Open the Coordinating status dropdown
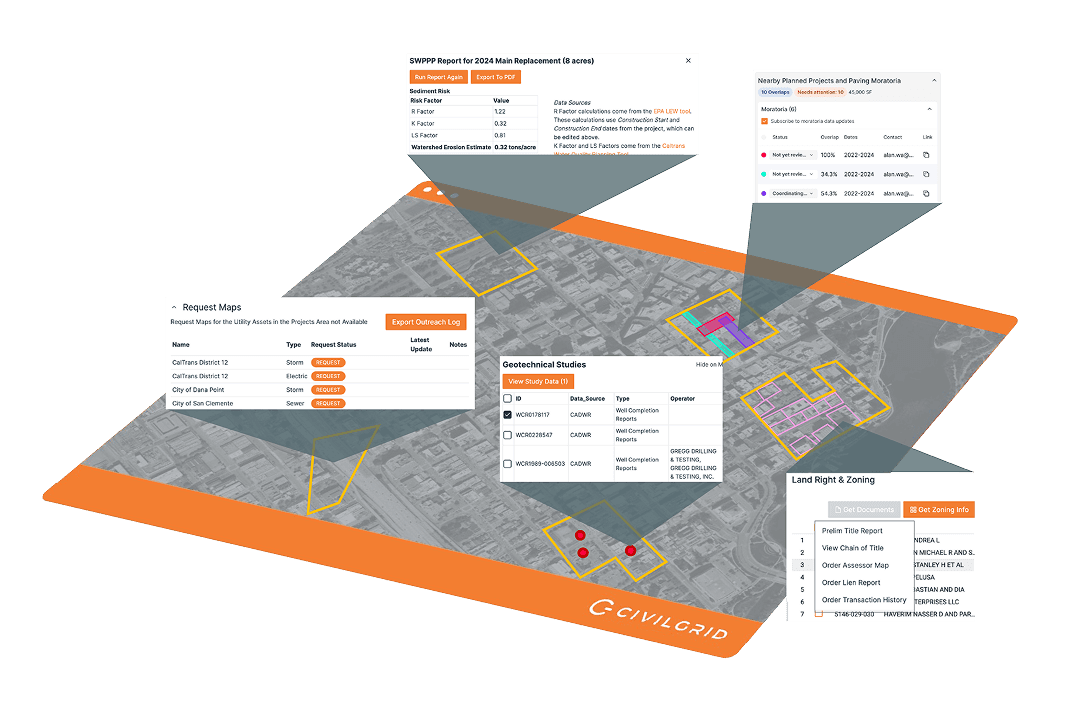 click(792, 193)
